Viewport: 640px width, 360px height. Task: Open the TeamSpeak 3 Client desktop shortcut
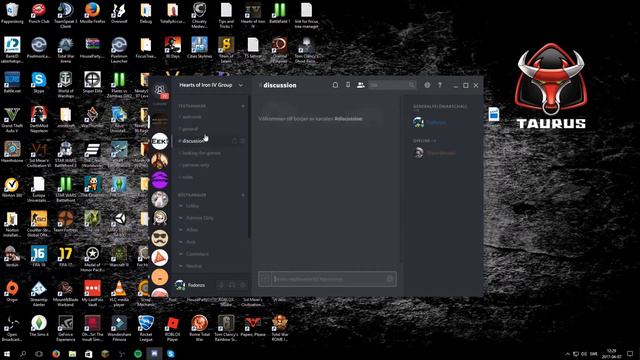[65, 16]
